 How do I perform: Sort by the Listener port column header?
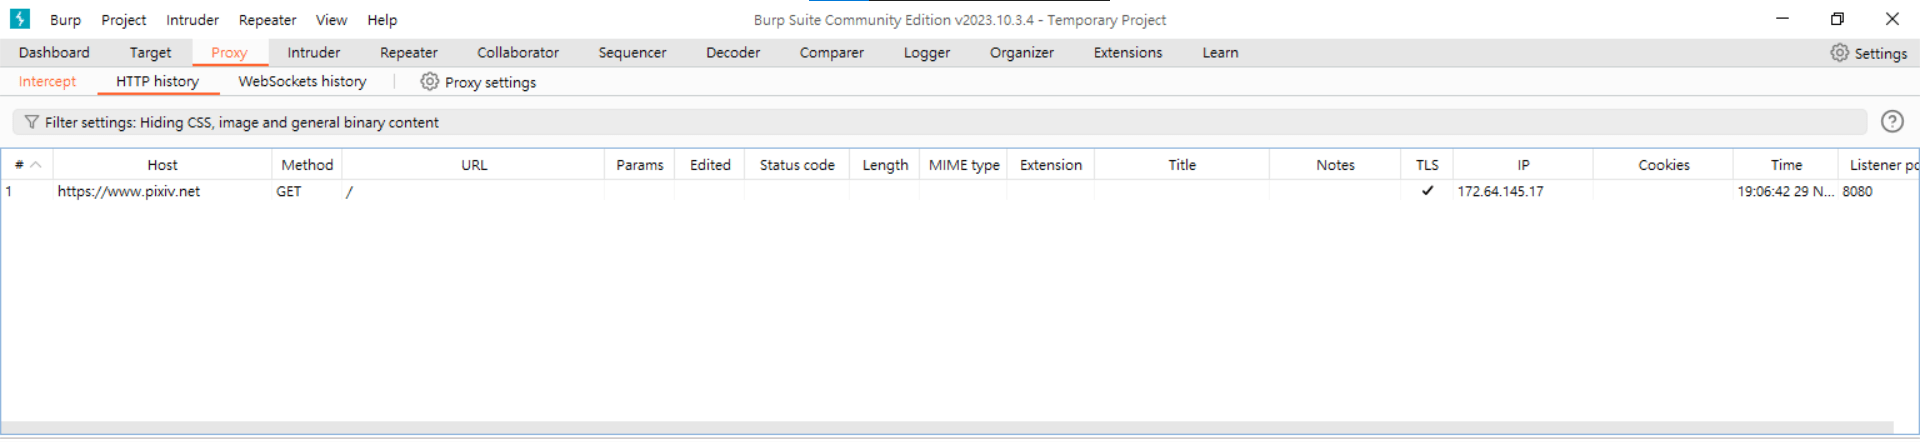point(1879,165)
